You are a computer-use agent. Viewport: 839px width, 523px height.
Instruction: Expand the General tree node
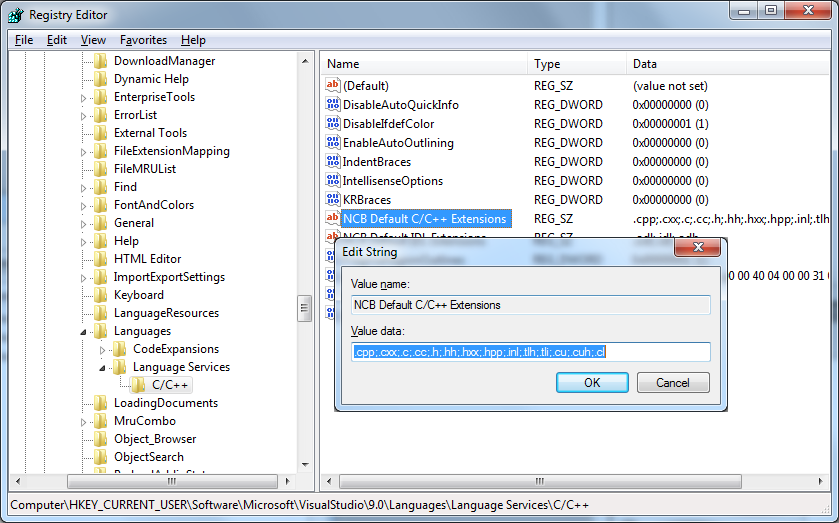click(83, 224)
